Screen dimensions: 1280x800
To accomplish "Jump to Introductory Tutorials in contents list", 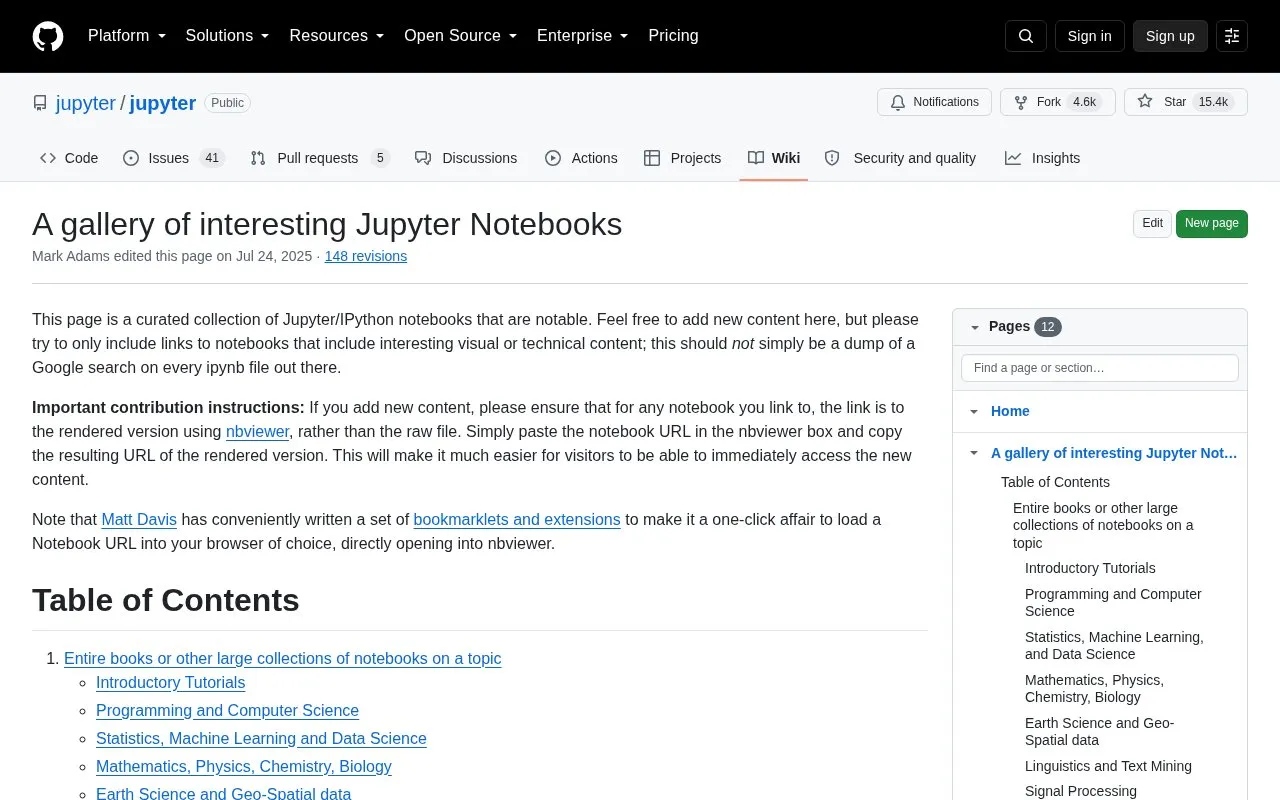I will click(x=170, y=683).
